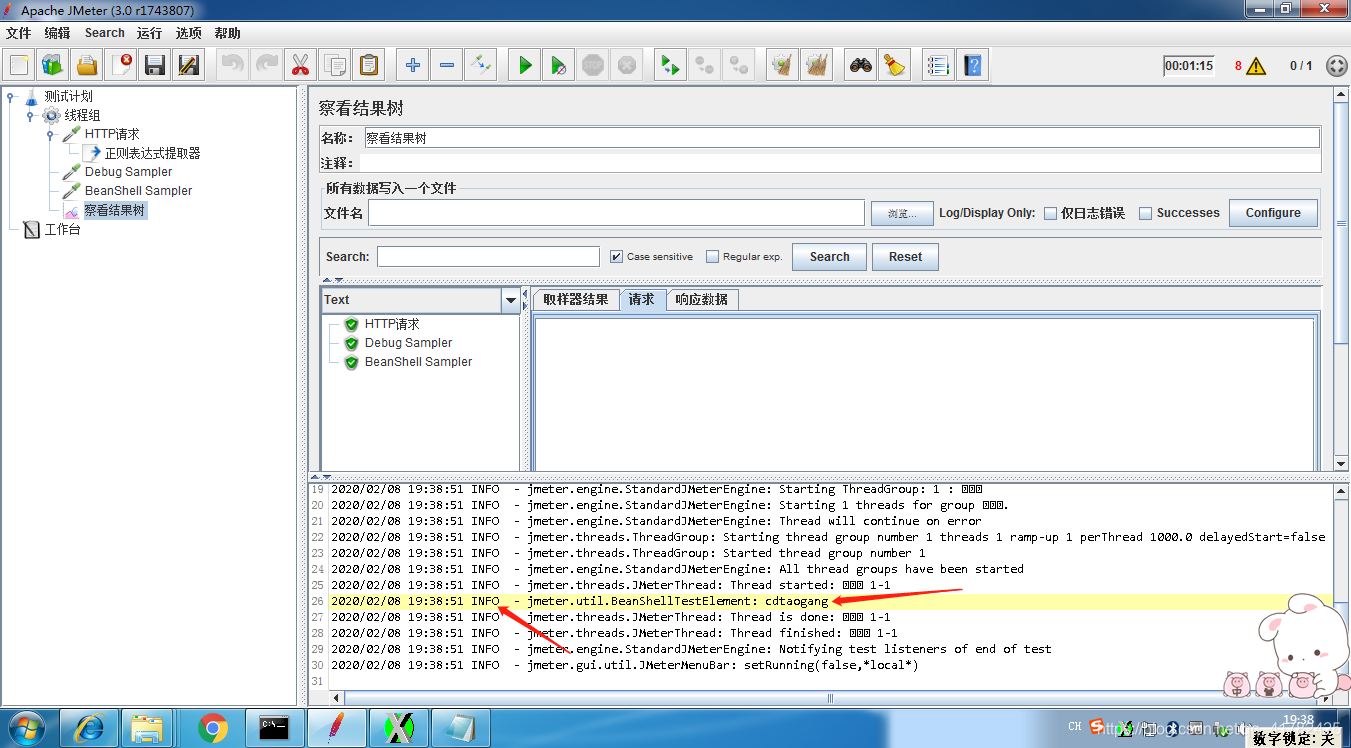1351x748 pixels.
Task: Toggle the Regular exp. checkbox
Action: (x=712, y=256)
